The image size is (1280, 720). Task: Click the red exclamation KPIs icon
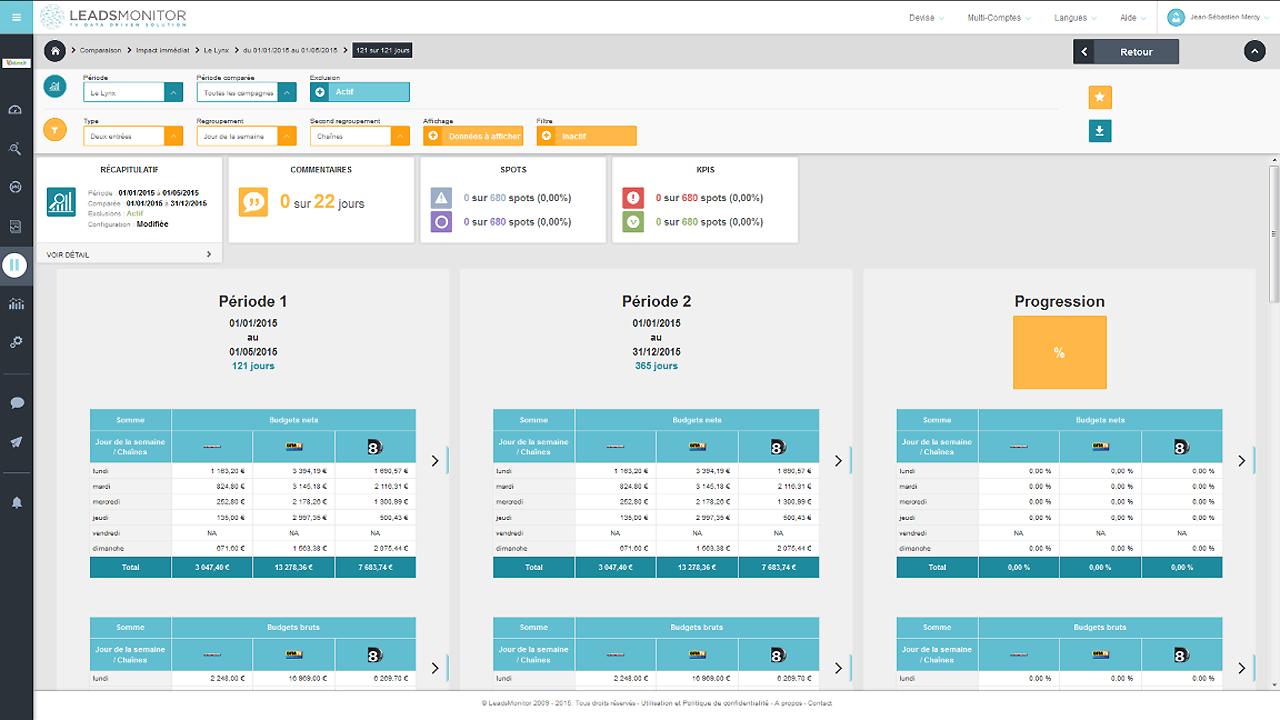tap(633, 198)
